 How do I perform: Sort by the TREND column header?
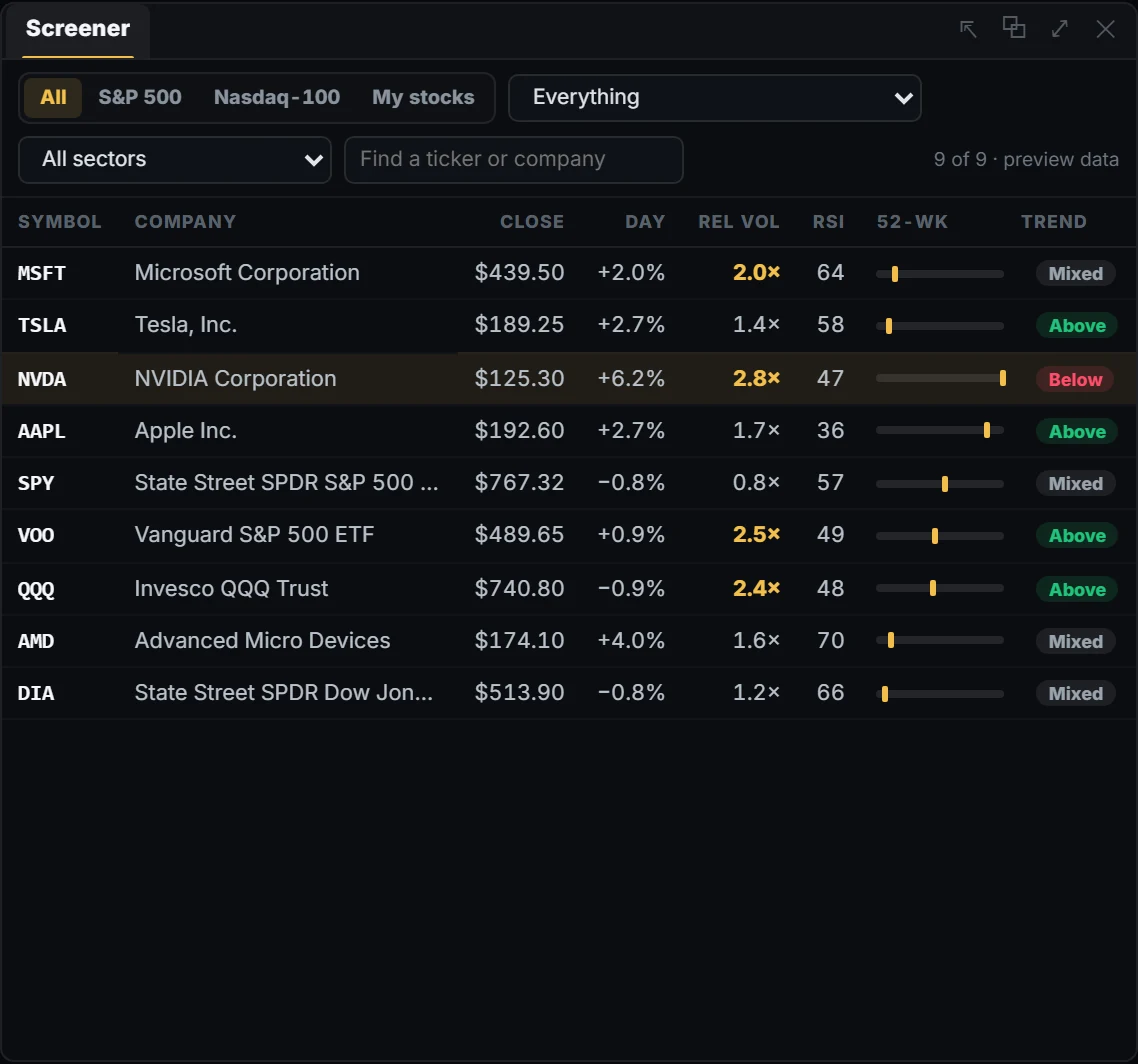(1054, 222)
